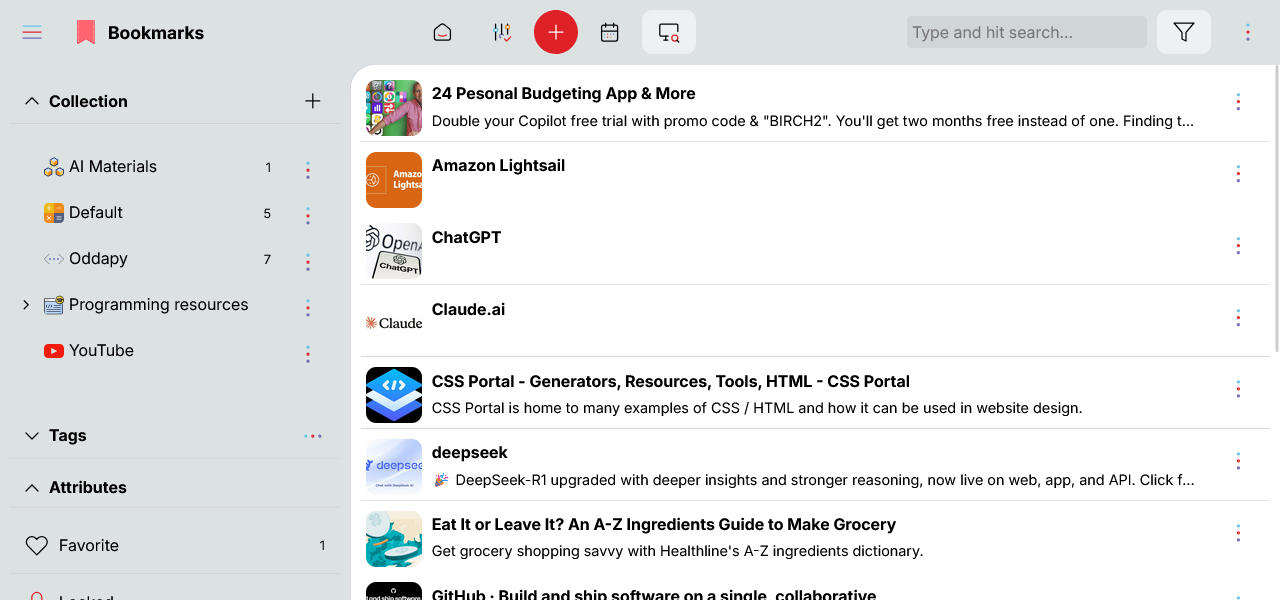The width and height of the screenshot is (1280, 600).
Task: Open the sort and filter sliders icon
Action: (501, 31)
